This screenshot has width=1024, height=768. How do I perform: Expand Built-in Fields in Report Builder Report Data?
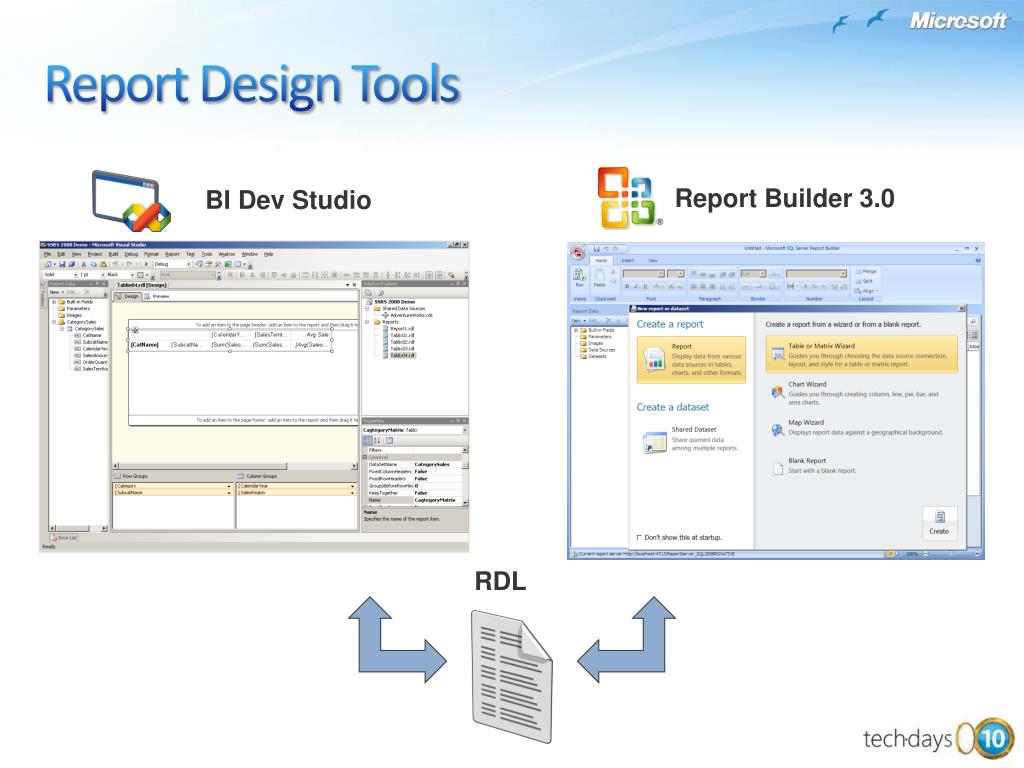click(x=576, y=330)
